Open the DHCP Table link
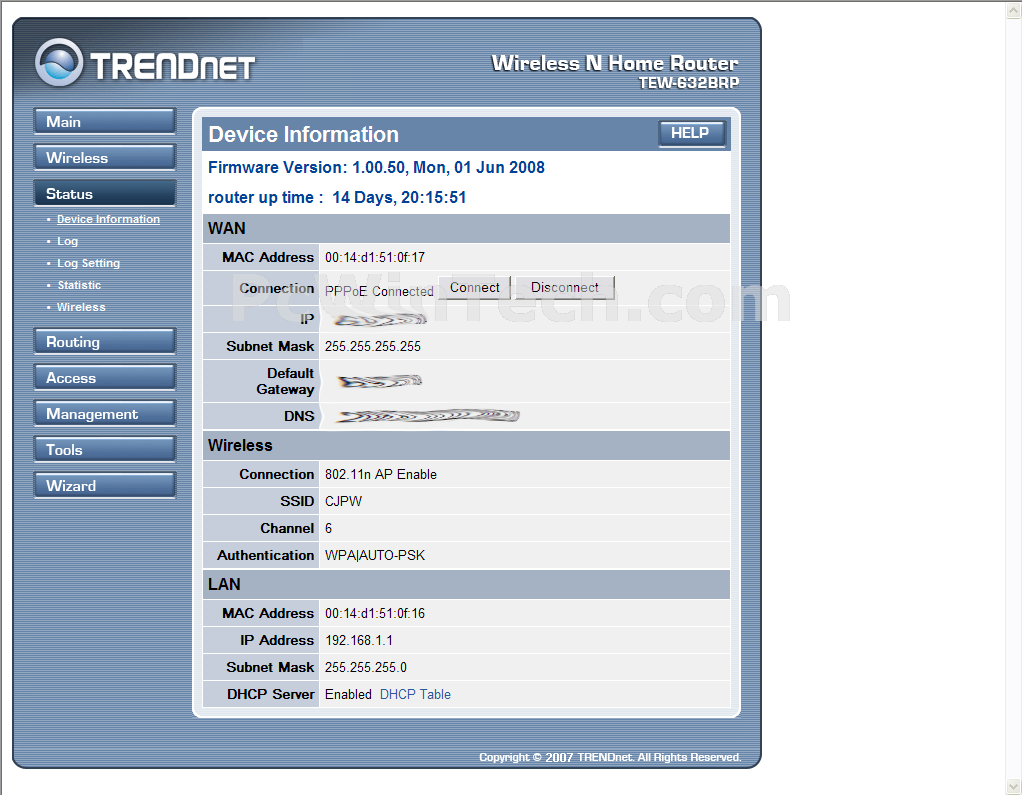The height and width of the screenshot is (795, 1022). 415,695
